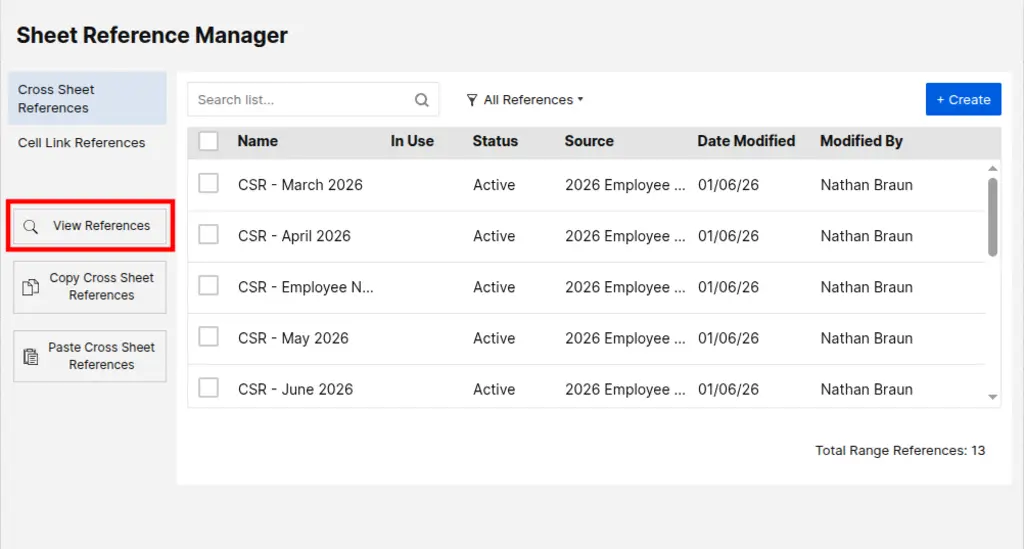This screenshot has height=549, width=1024.
Task: Select the CSR - Employee N... name
Action: [306, 287]
